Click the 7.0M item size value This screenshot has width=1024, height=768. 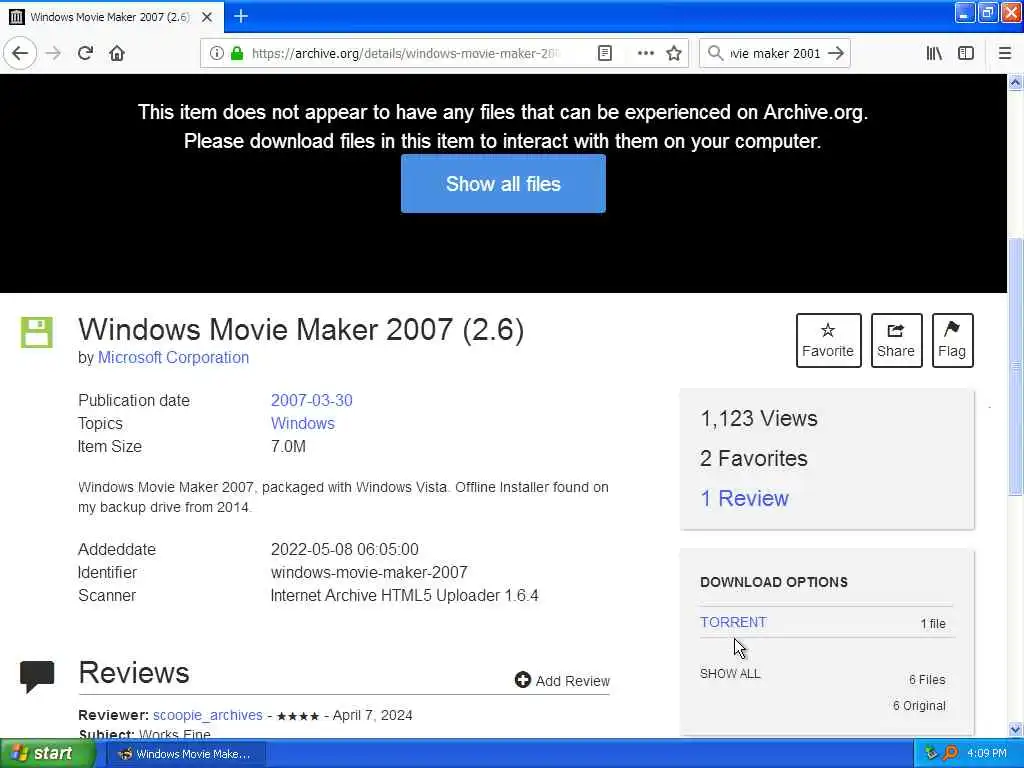coord(288,447)
